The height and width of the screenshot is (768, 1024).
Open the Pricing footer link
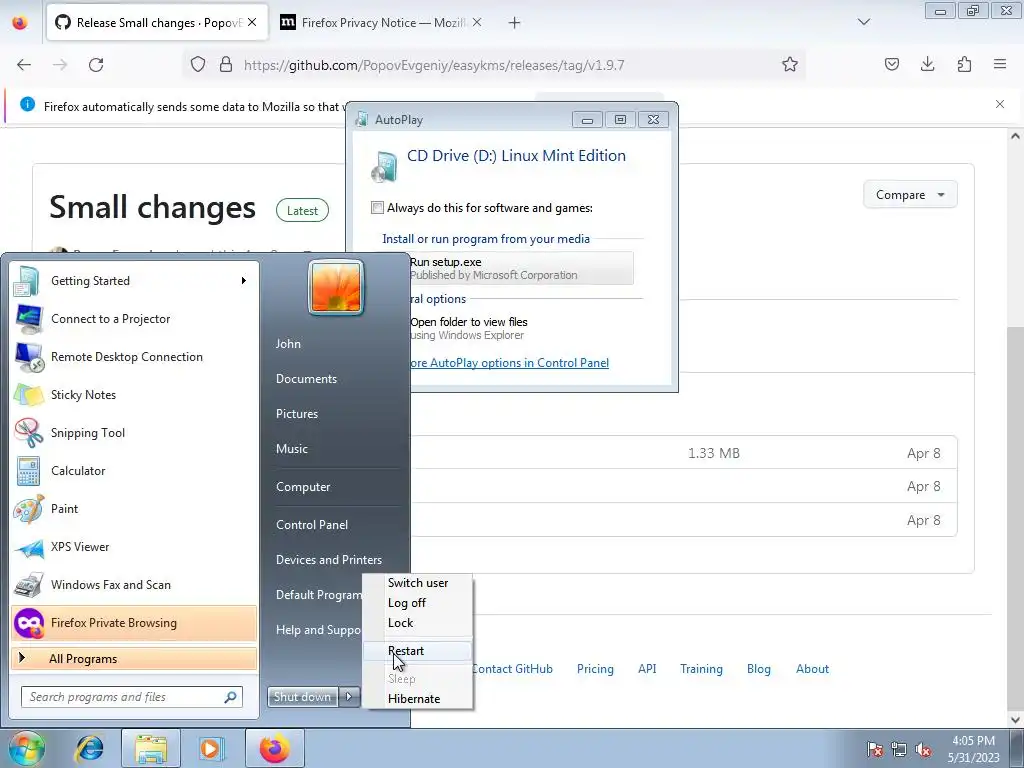[595, 669]
